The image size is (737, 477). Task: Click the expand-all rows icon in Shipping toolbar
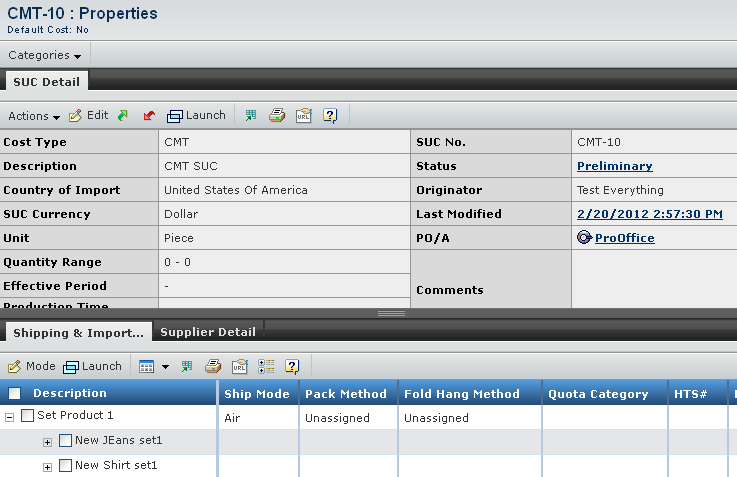pyautogui.click(x=266, y=366)
